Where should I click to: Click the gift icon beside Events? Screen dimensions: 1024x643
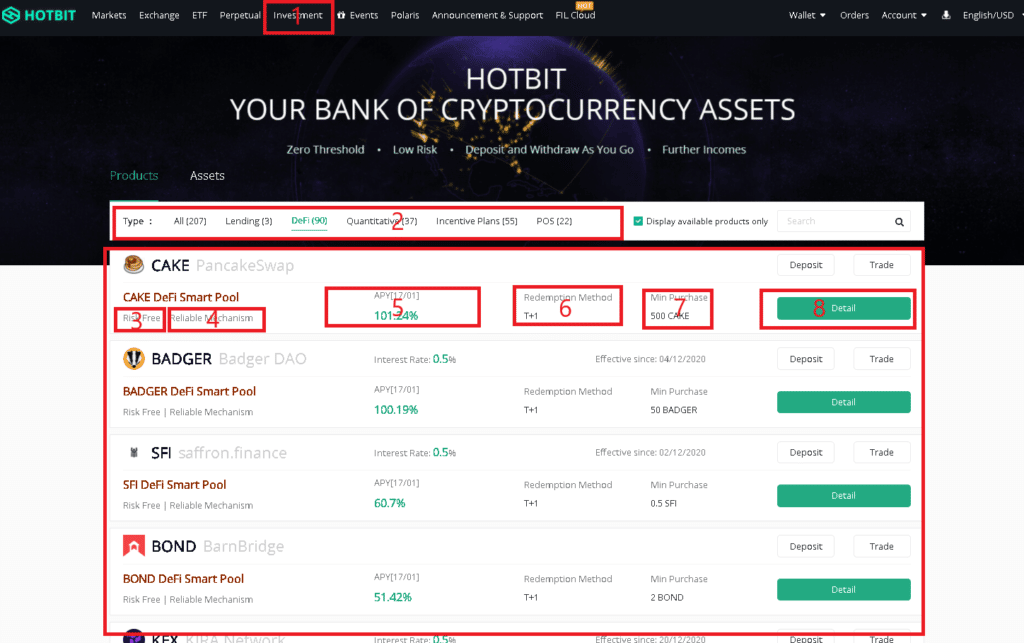coord(341,15)
